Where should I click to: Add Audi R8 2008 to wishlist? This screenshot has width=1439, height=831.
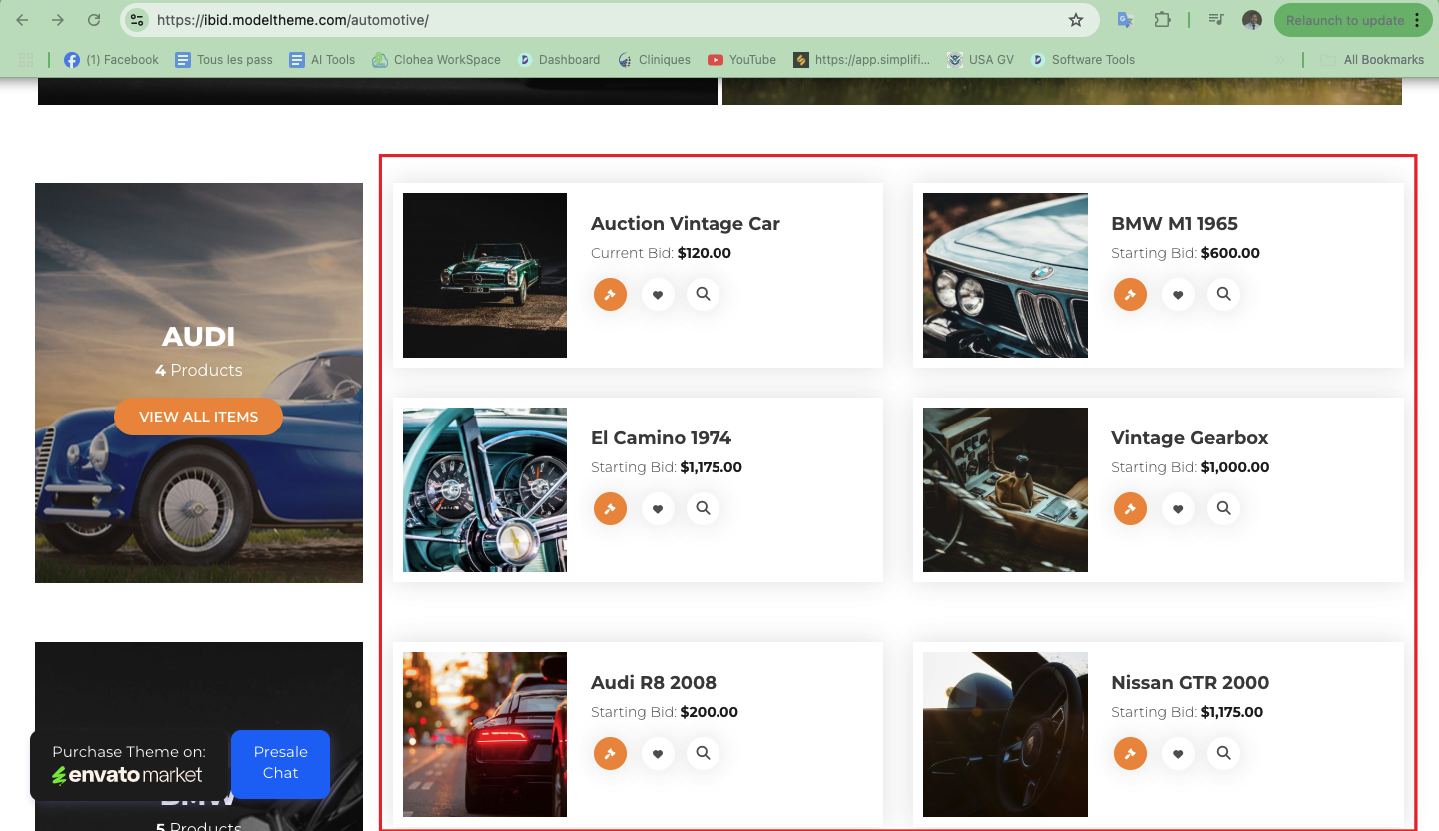point(657,753)
